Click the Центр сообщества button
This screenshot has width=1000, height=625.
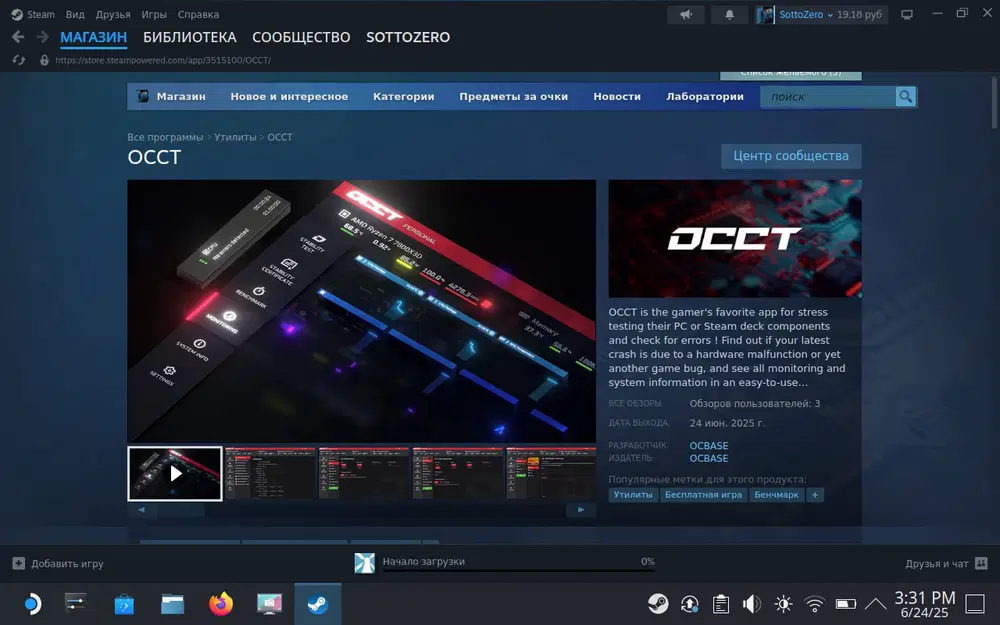pyautogui.click(x=791, y=156)
